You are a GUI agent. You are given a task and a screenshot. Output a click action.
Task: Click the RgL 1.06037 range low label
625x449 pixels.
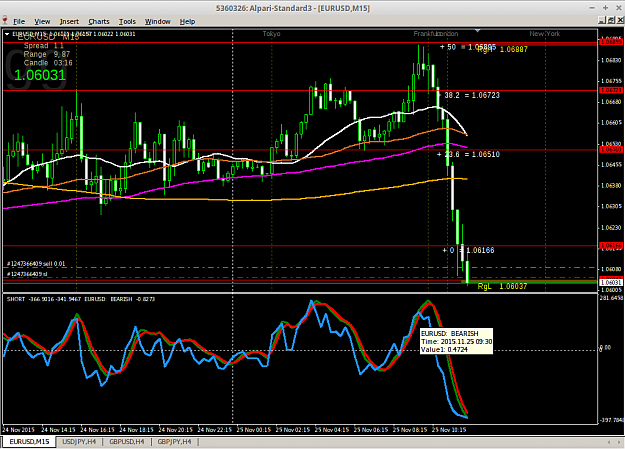click(x=502, y=286)
